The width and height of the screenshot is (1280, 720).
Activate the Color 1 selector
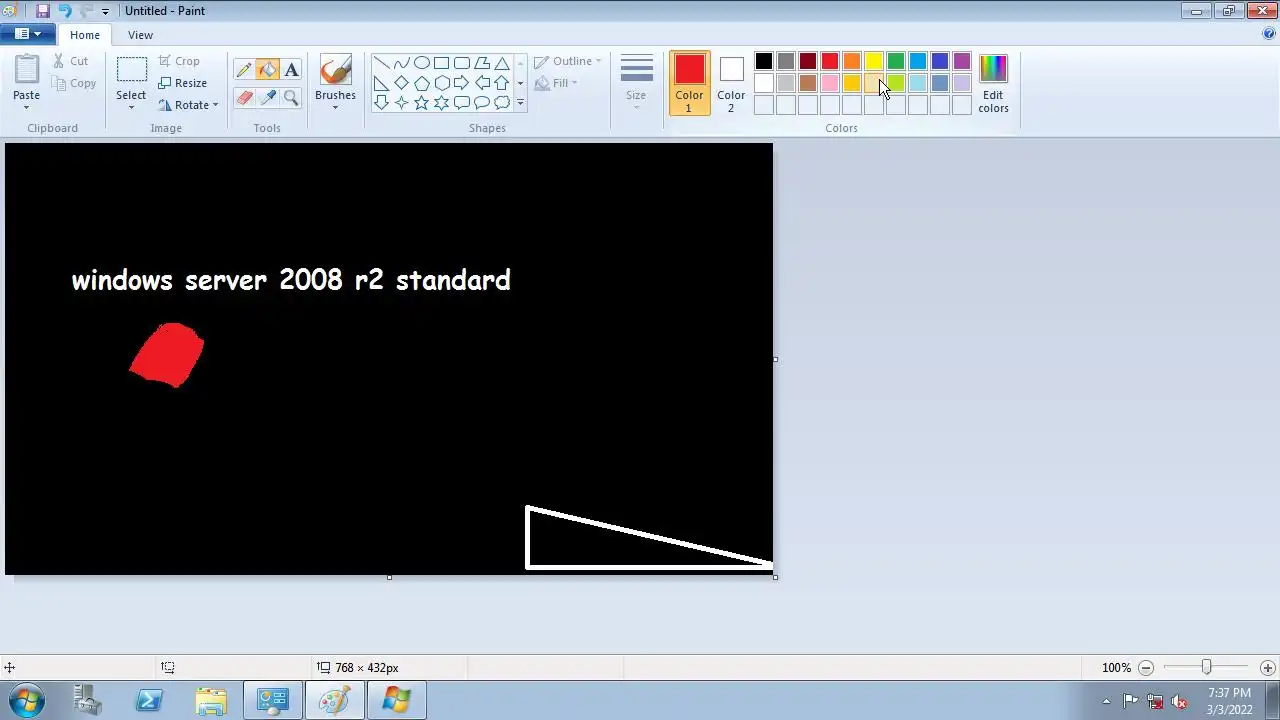click(x=689, y=83)
